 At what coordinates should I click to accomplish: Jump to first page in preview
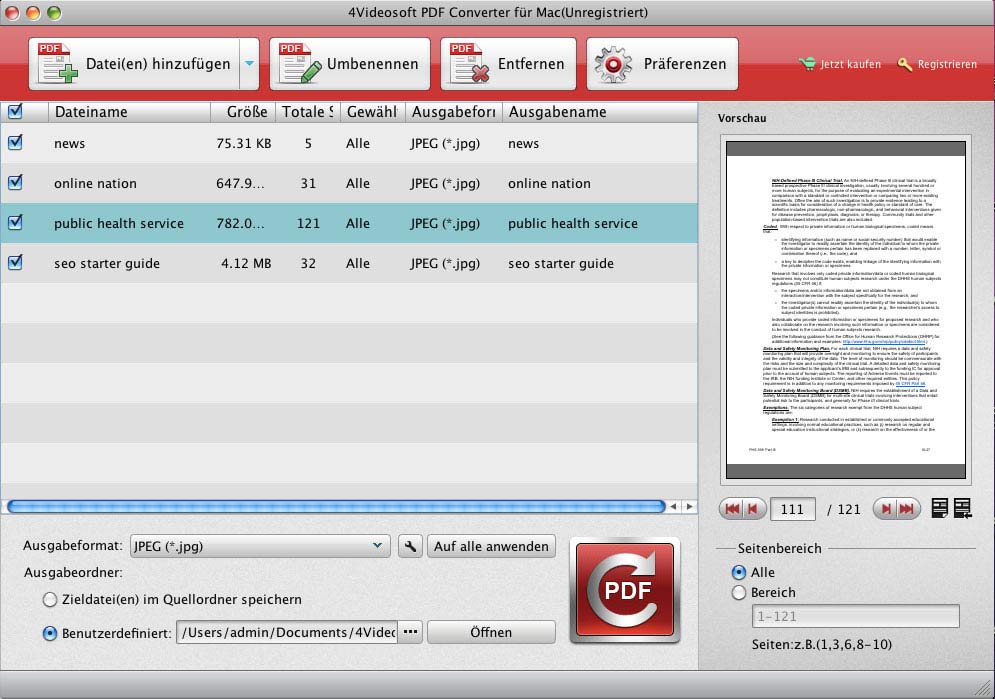pyautogui.click(x=731, y=509)
